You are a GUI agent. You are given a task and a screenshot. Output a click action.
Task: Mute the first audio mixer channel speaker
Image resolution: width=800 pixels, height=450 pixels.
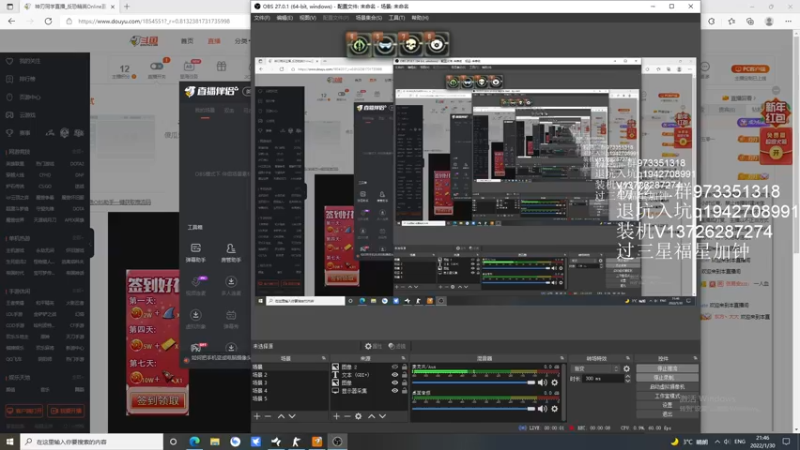[x=542, y=382]
